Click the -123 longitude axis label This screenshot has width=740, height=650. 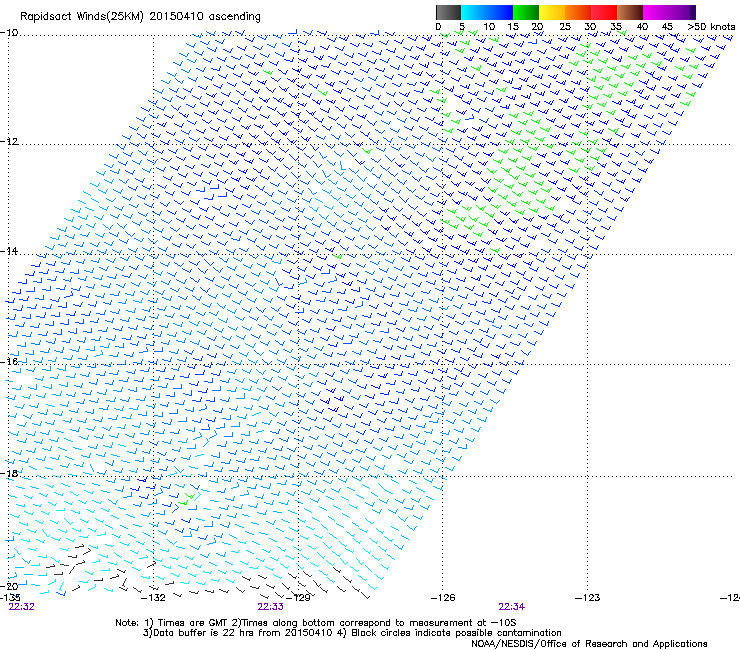point(588,598)
